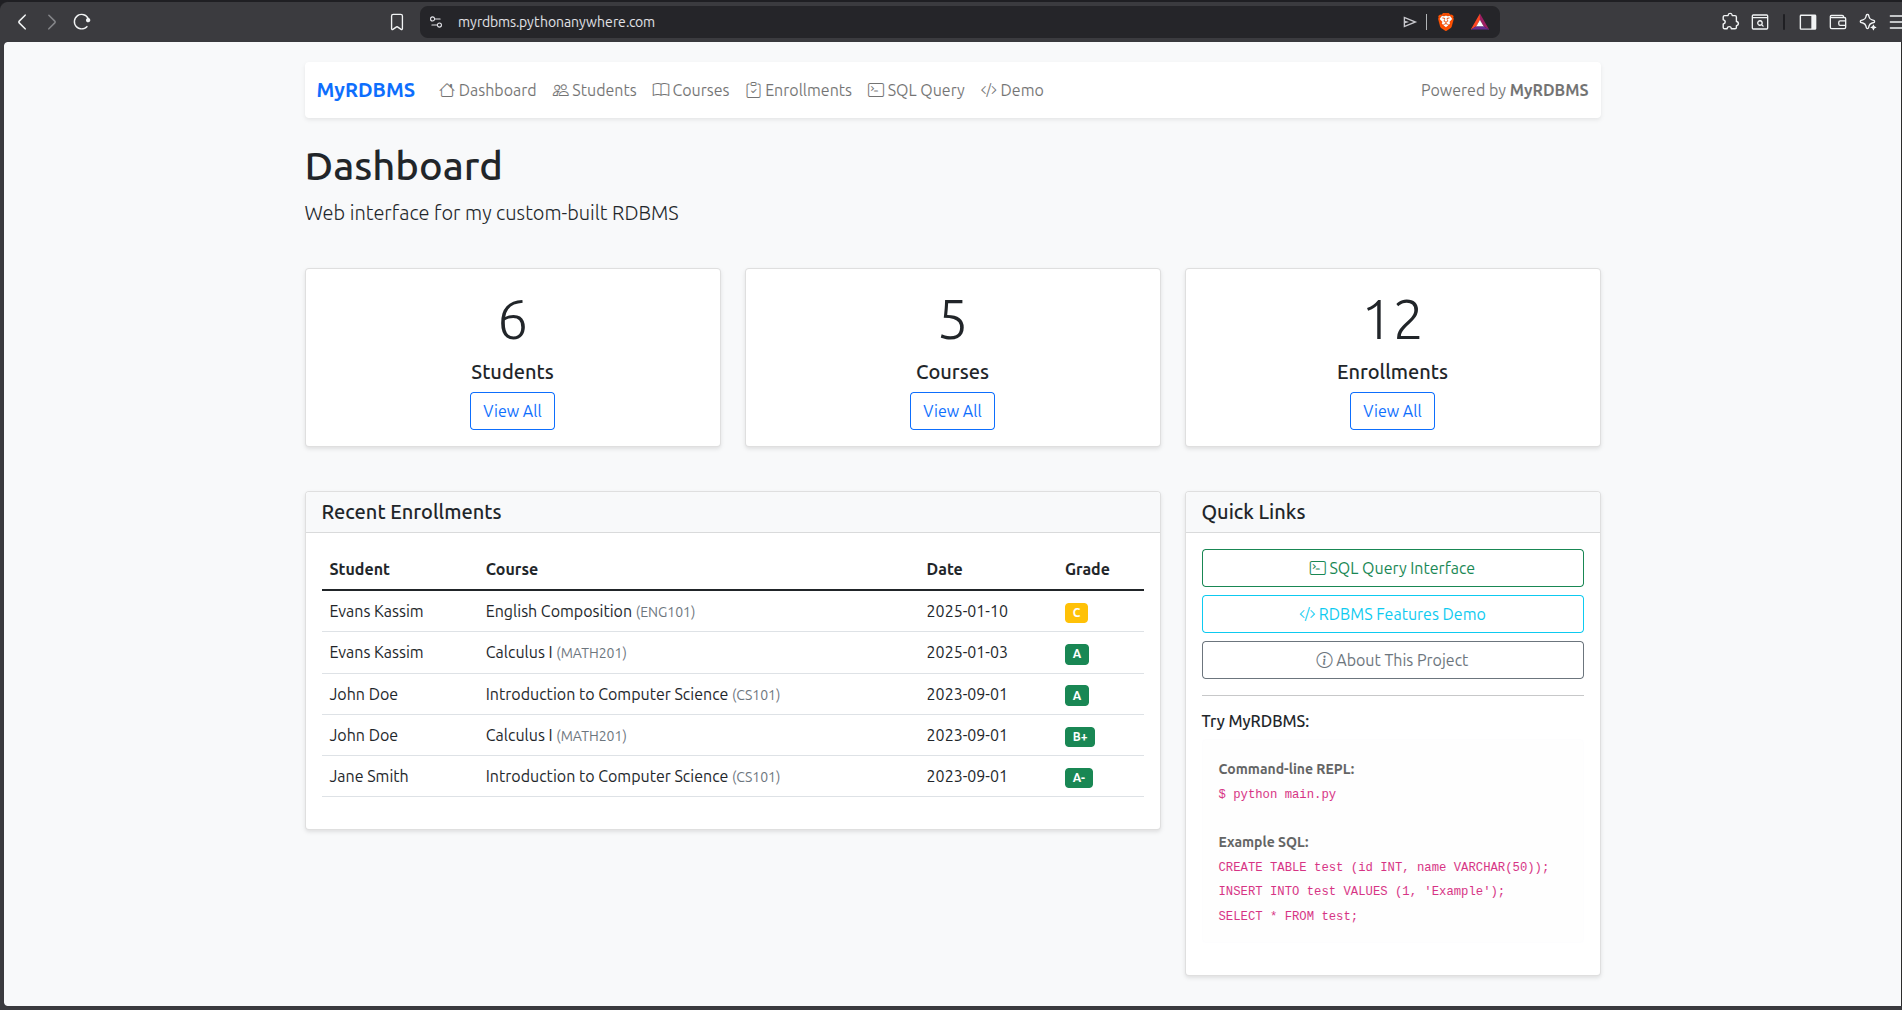The image size is (1902, 1010).
Task: Open the Enrollments page from the navbar
Action: (807, 90)
